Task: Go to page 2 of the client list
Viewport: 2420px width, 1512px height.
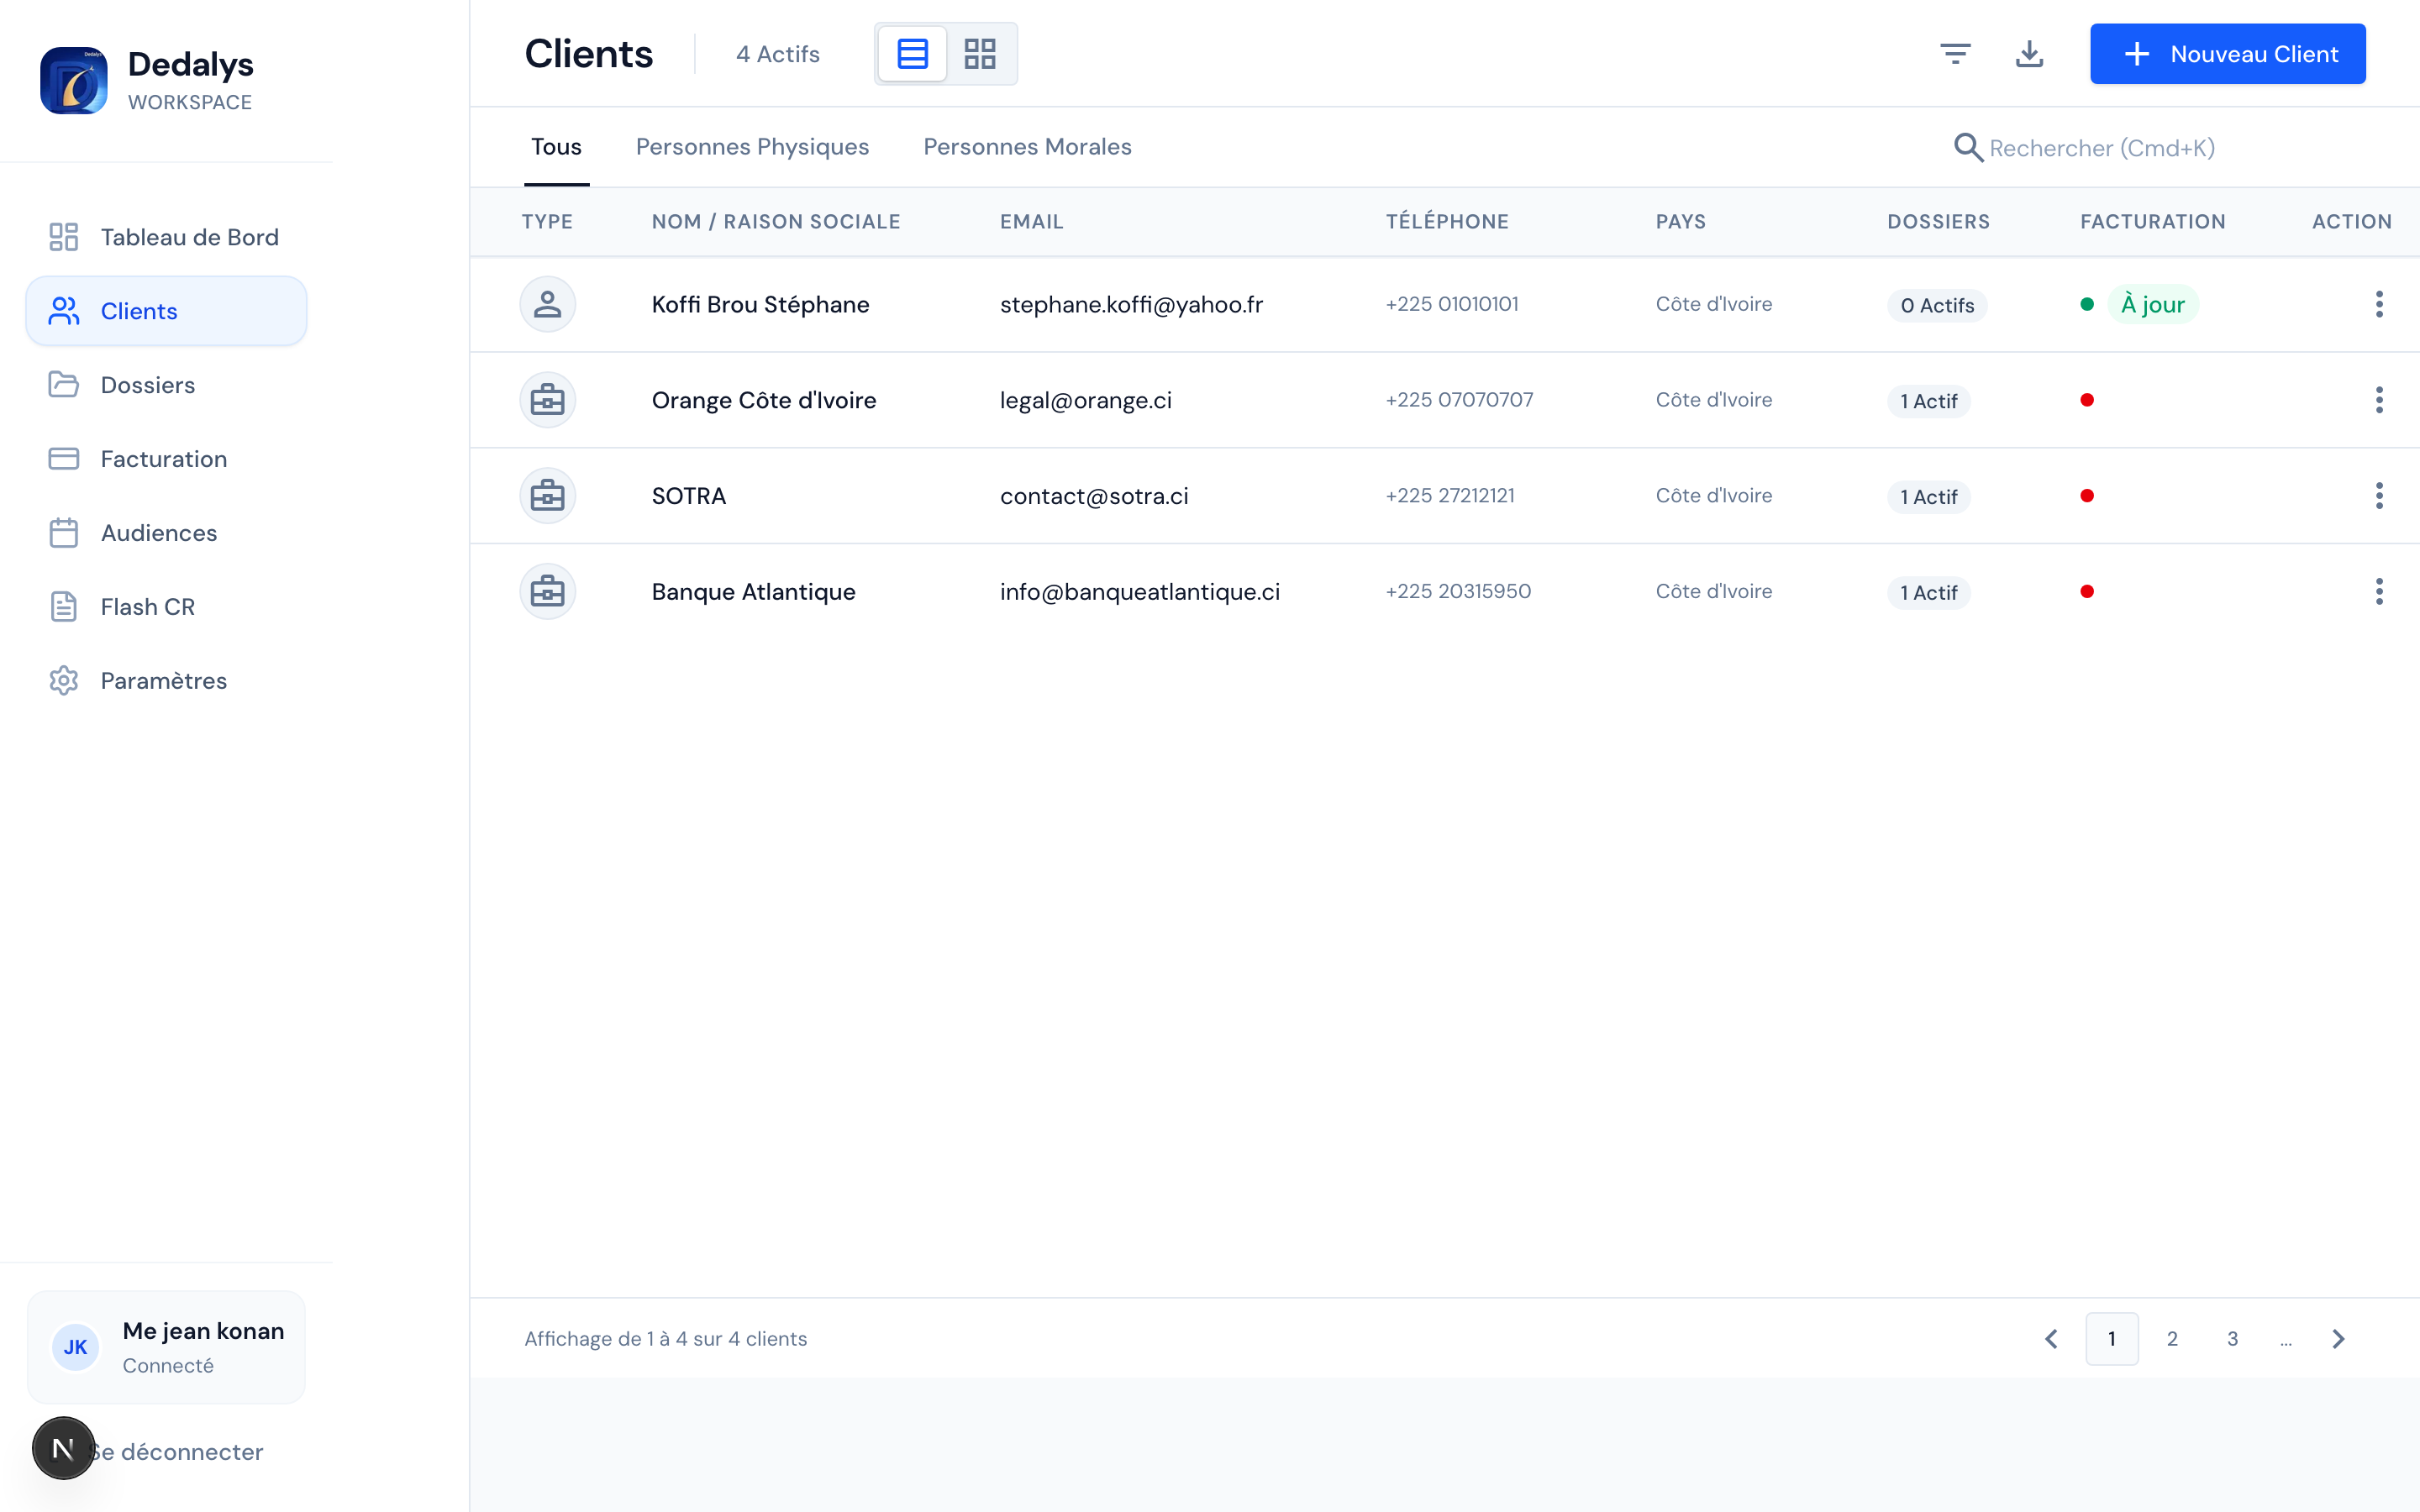Action: click(x=2172, y=1338)
